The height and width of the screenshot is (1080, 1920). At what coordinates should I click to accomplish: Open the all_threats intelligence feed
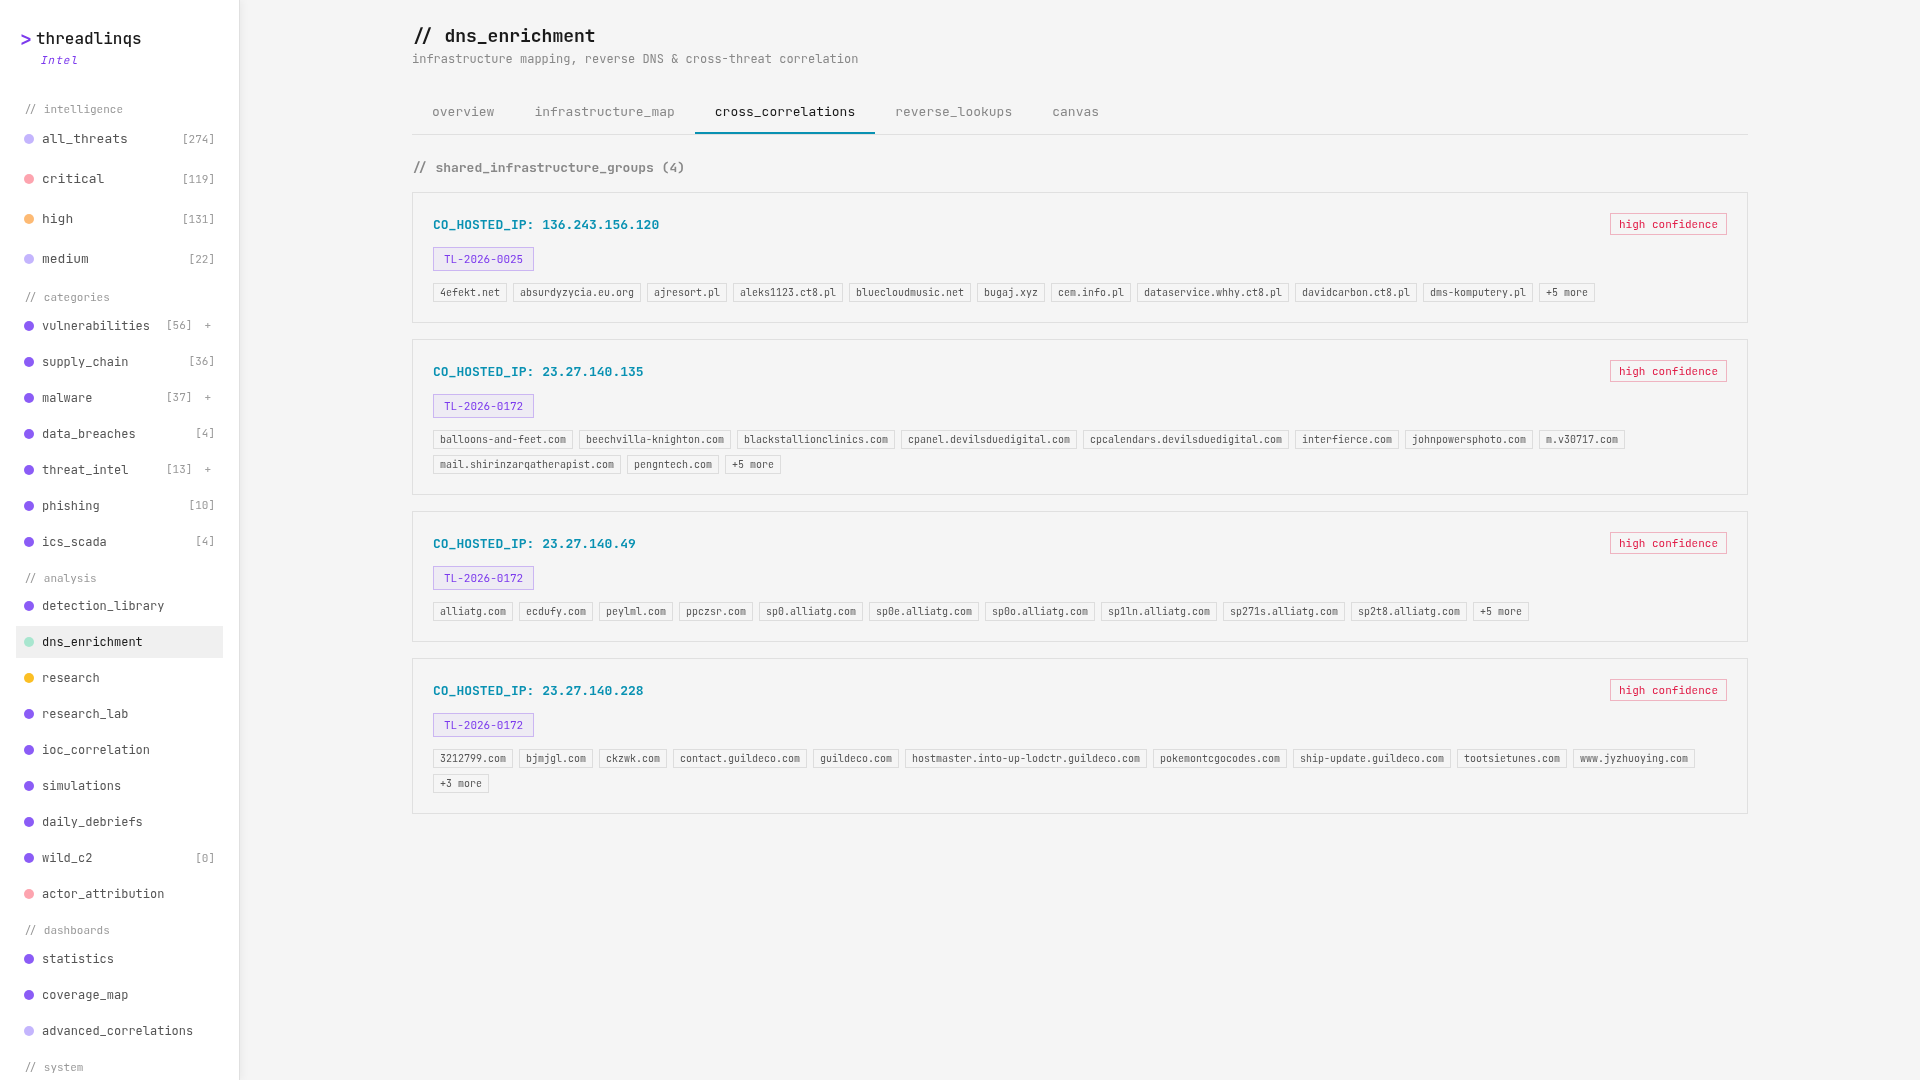pyautogui.click(x=84, y=139)
